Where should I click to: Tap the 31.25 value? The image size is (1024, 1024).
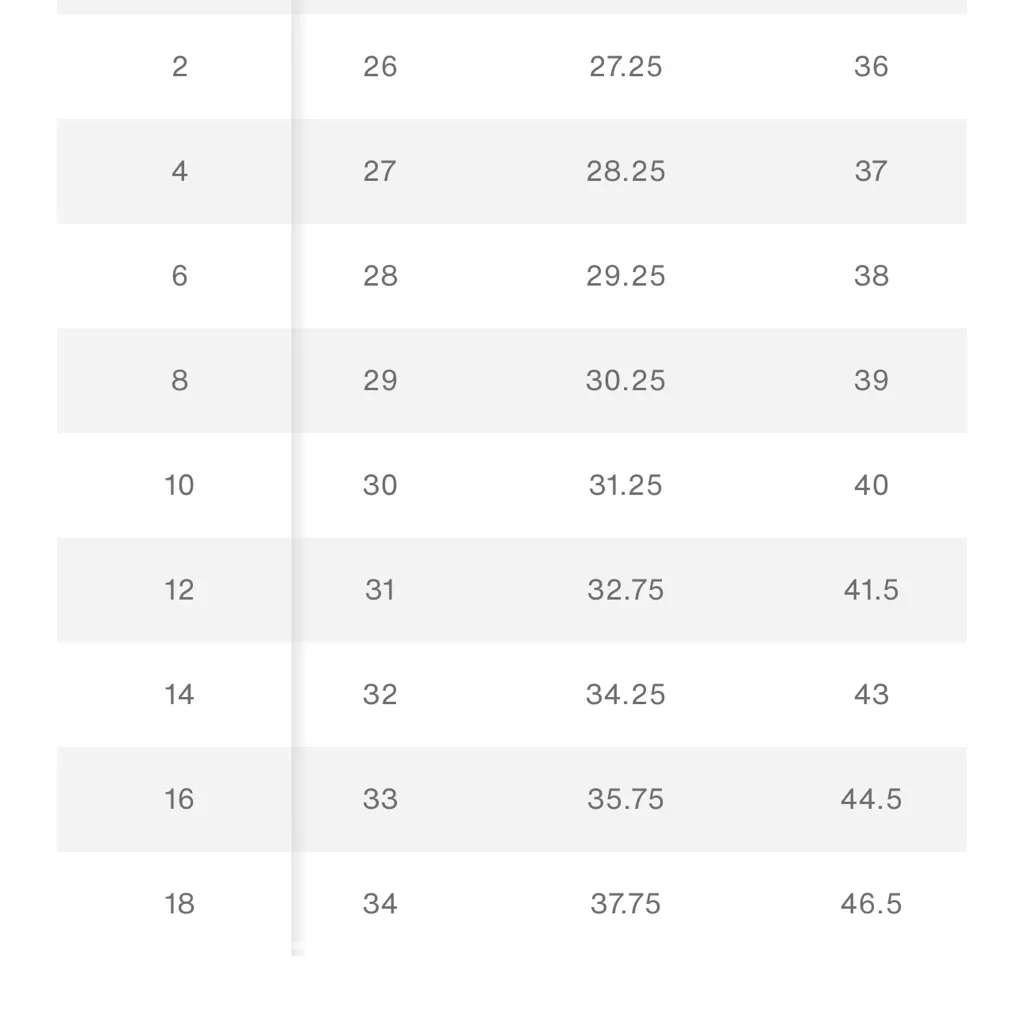pos(625,485)
